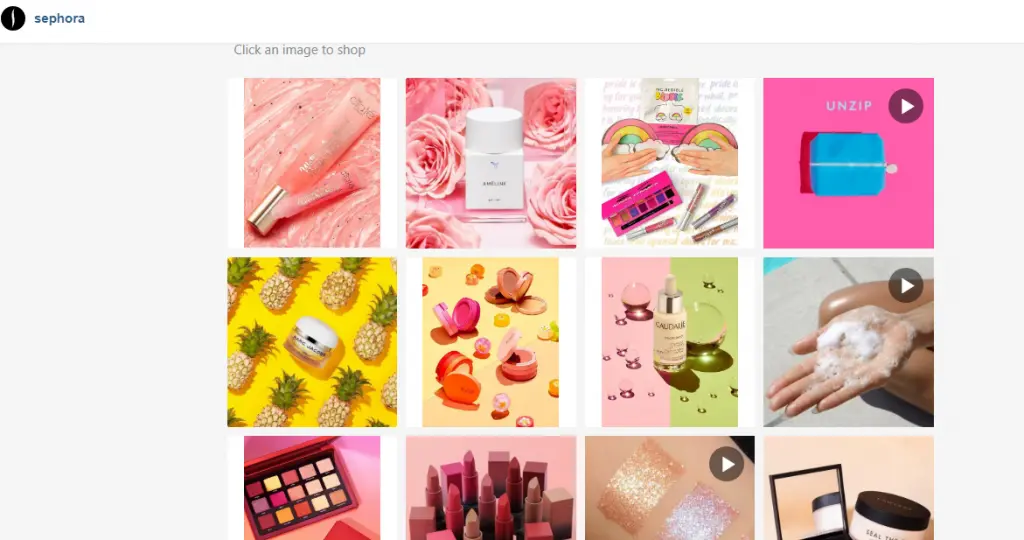This screenshot has height=540, width=1024.
Task: Play the foaming cleanser hands video
Action: point(906,285)
